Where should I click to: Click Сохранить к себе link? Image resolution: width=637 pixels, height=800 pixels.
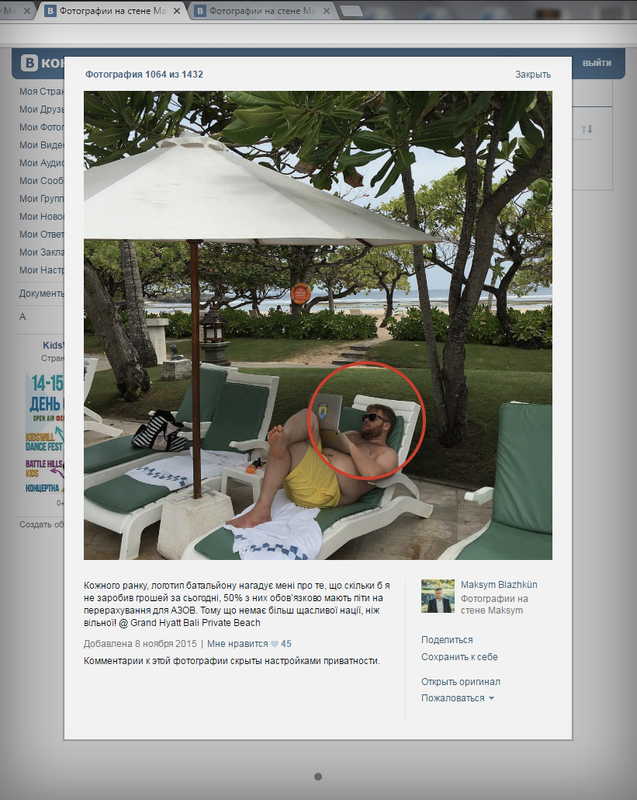pos(460,657)
